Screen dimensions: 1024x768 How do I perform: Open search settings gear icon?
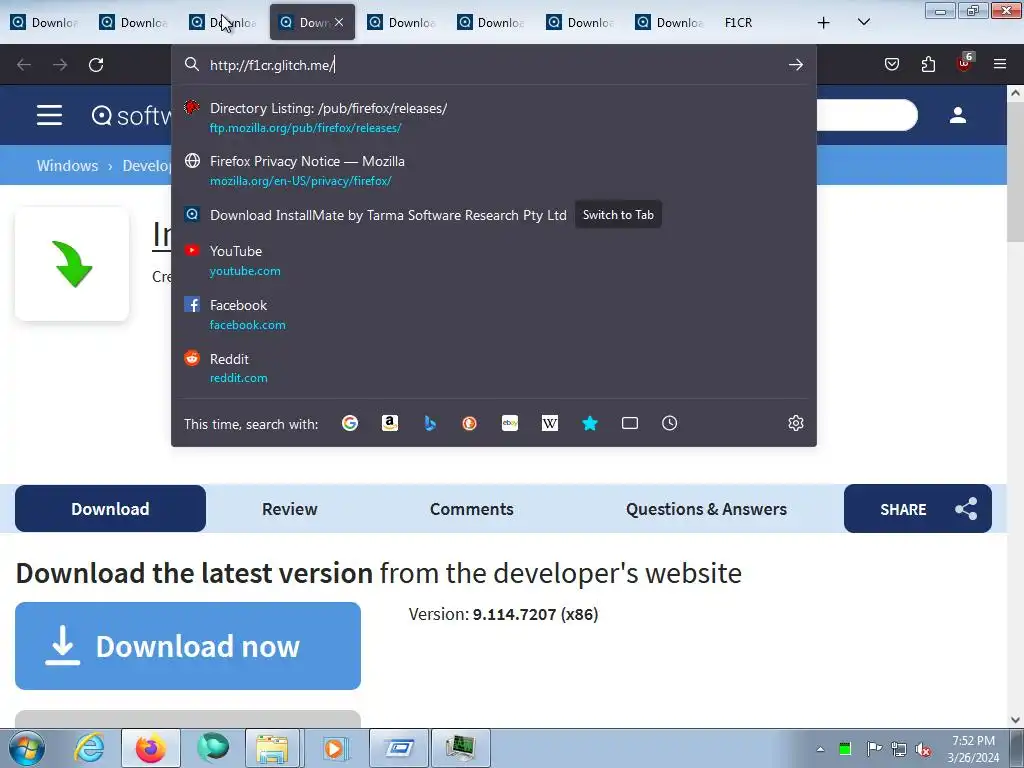pyautogui.click(x=795, y=423)
